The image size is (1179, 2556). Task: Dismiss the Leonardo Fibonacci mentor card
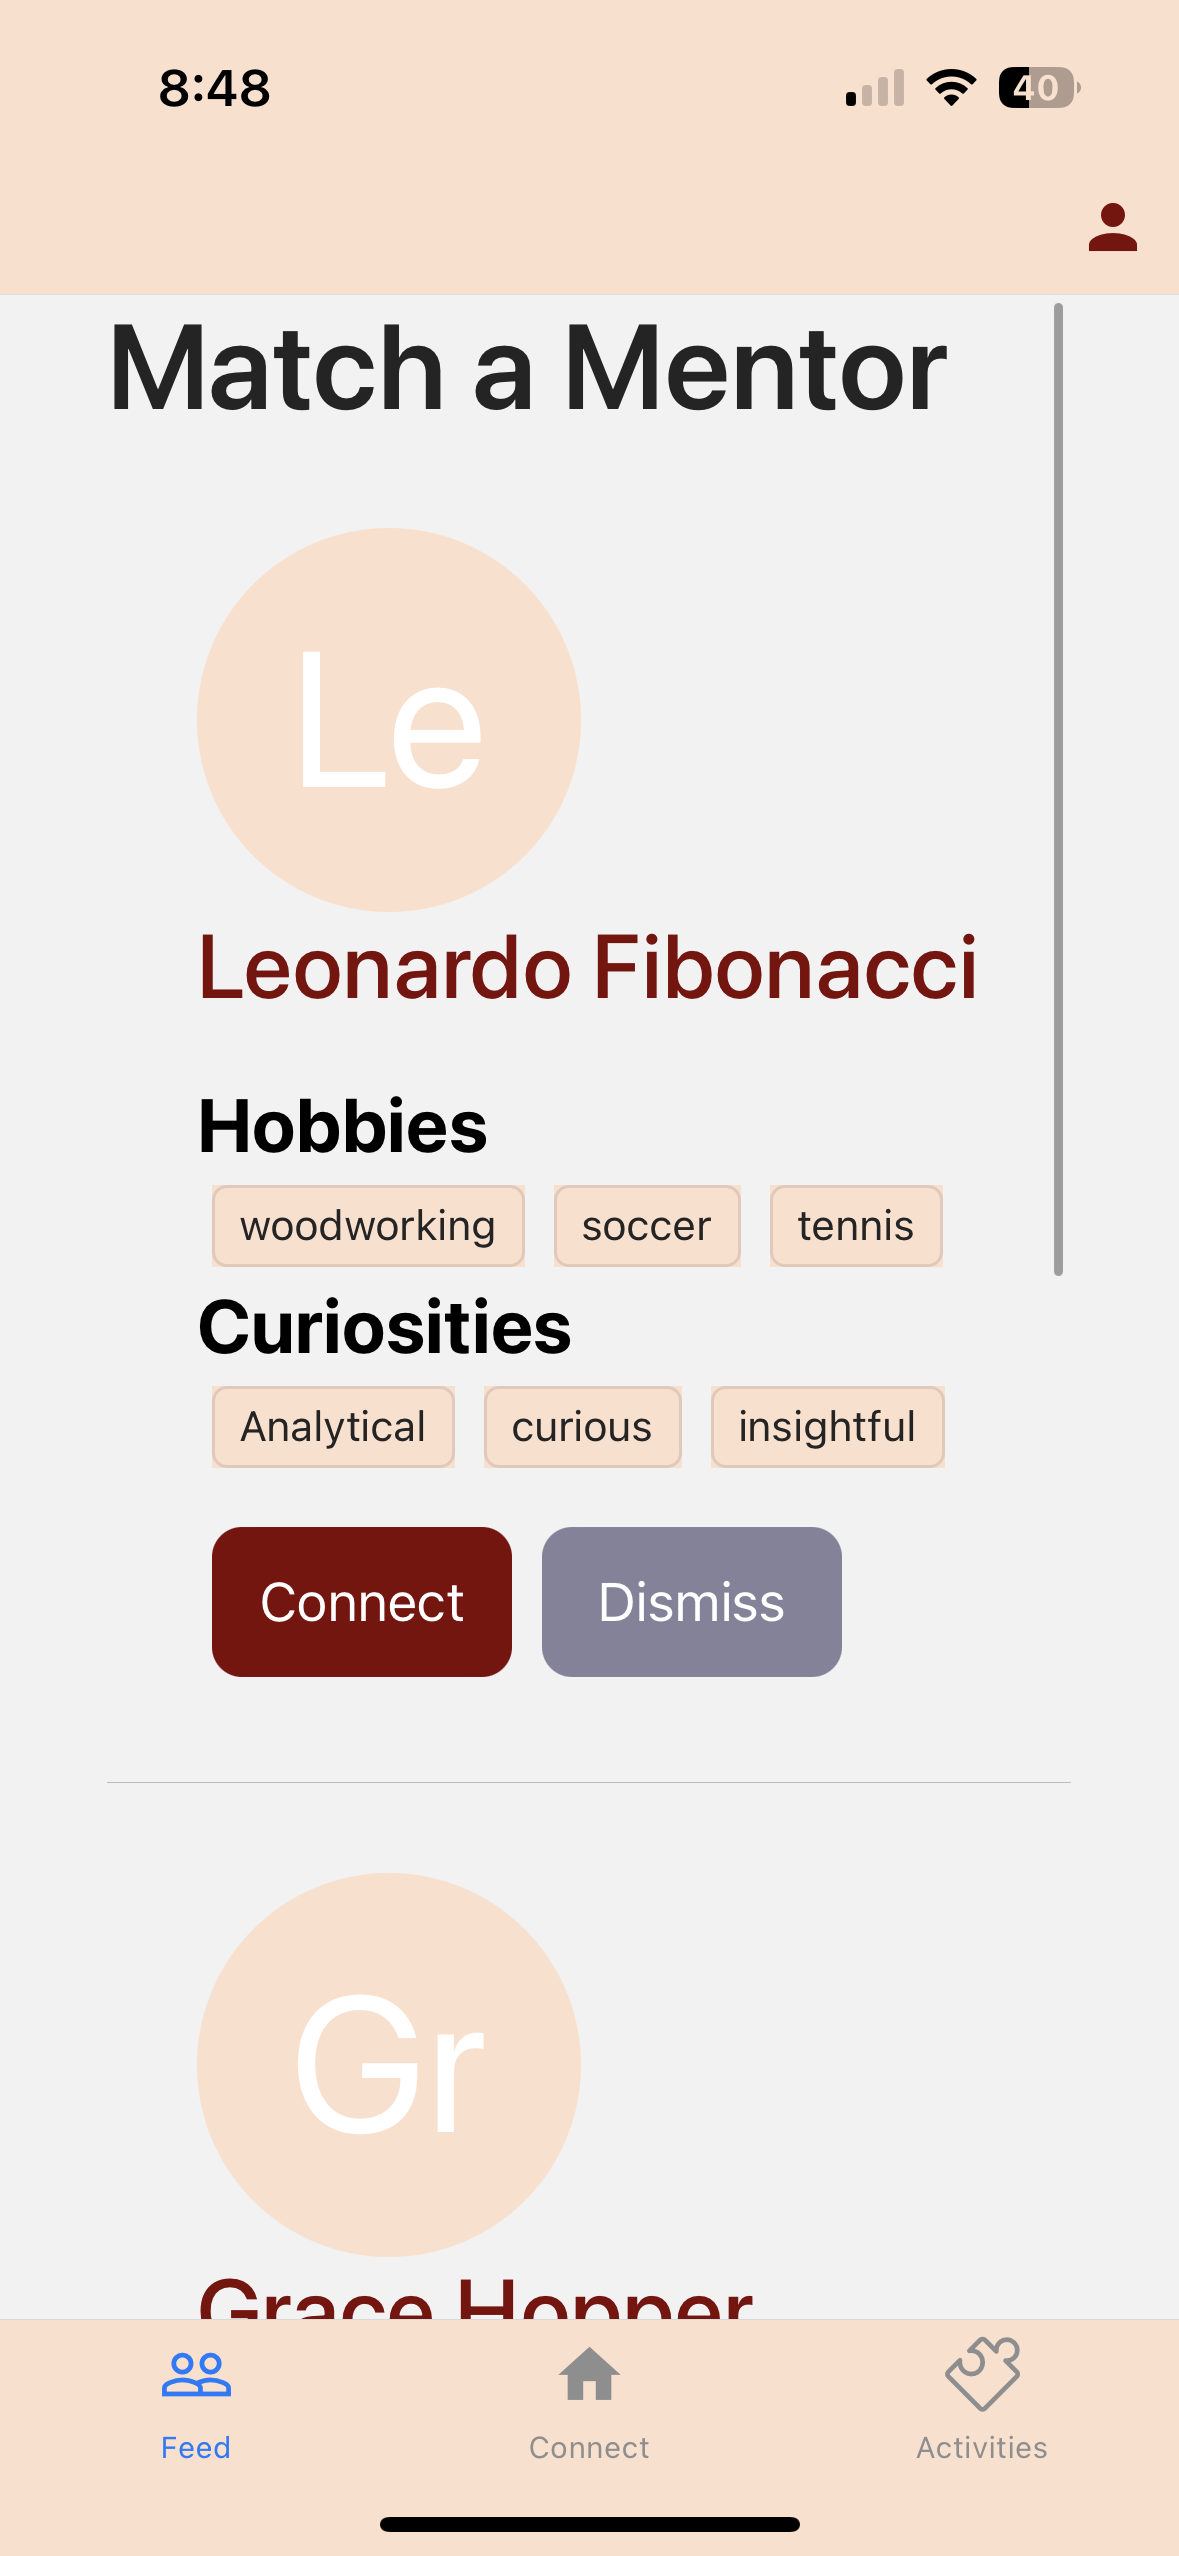(692, 1602)
